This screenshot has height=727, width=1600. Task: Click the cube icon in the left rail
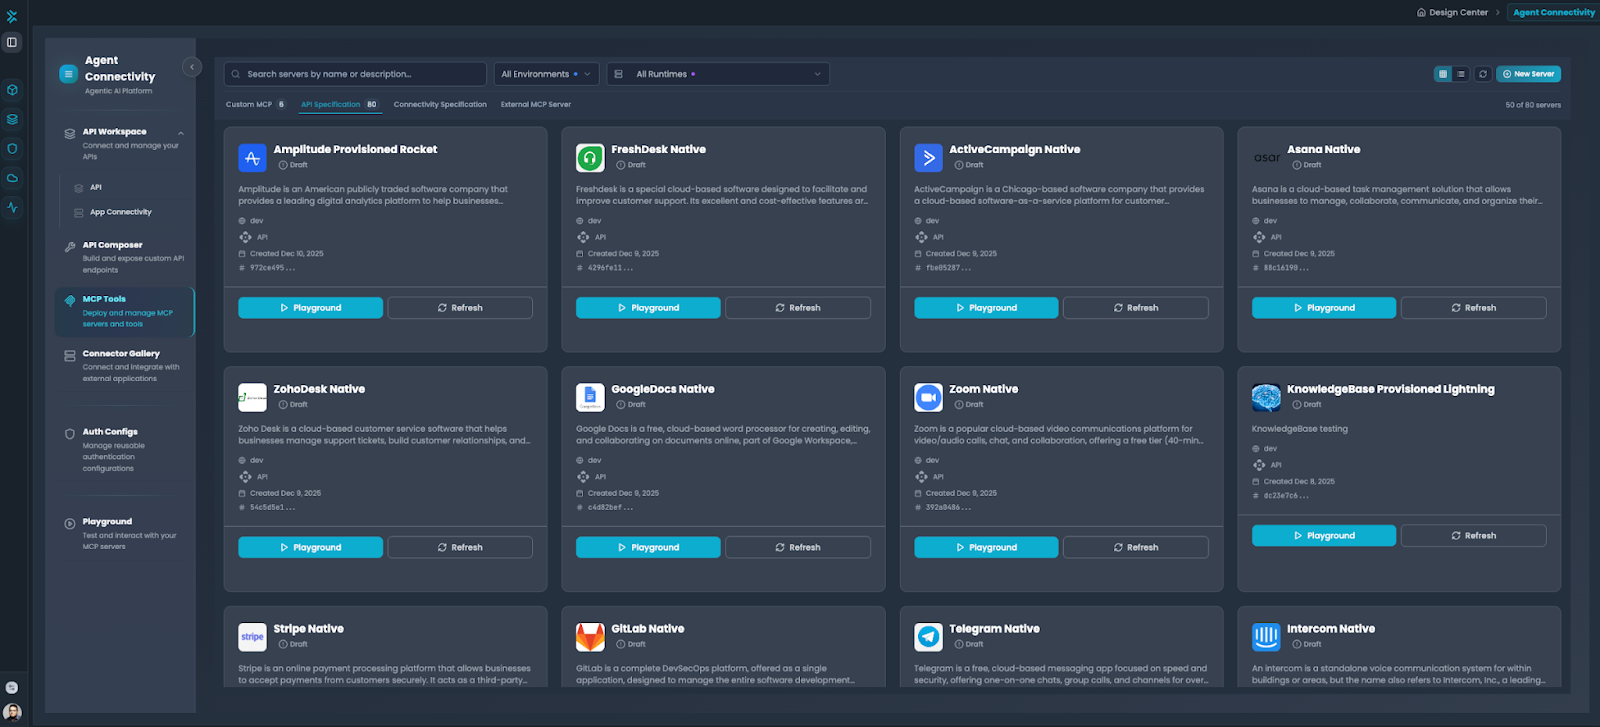12,90
